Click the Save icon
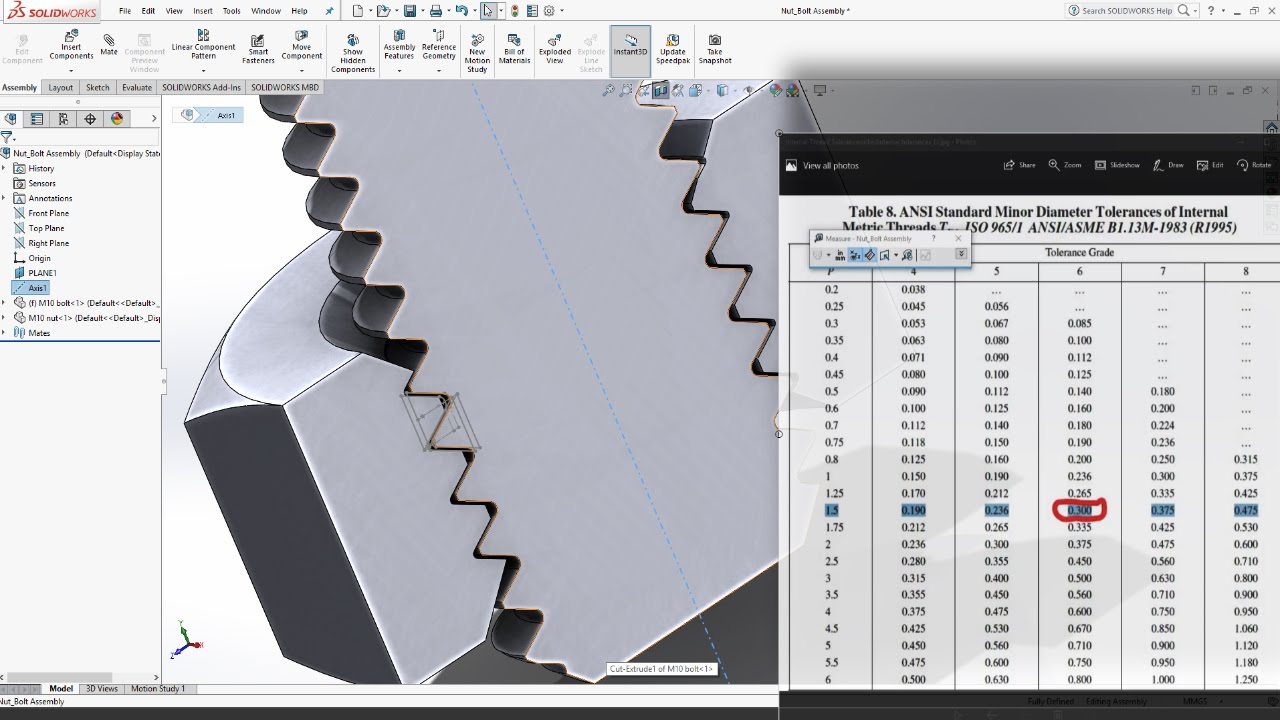The height and width of the screenshot is (720, 1280). 409,10
